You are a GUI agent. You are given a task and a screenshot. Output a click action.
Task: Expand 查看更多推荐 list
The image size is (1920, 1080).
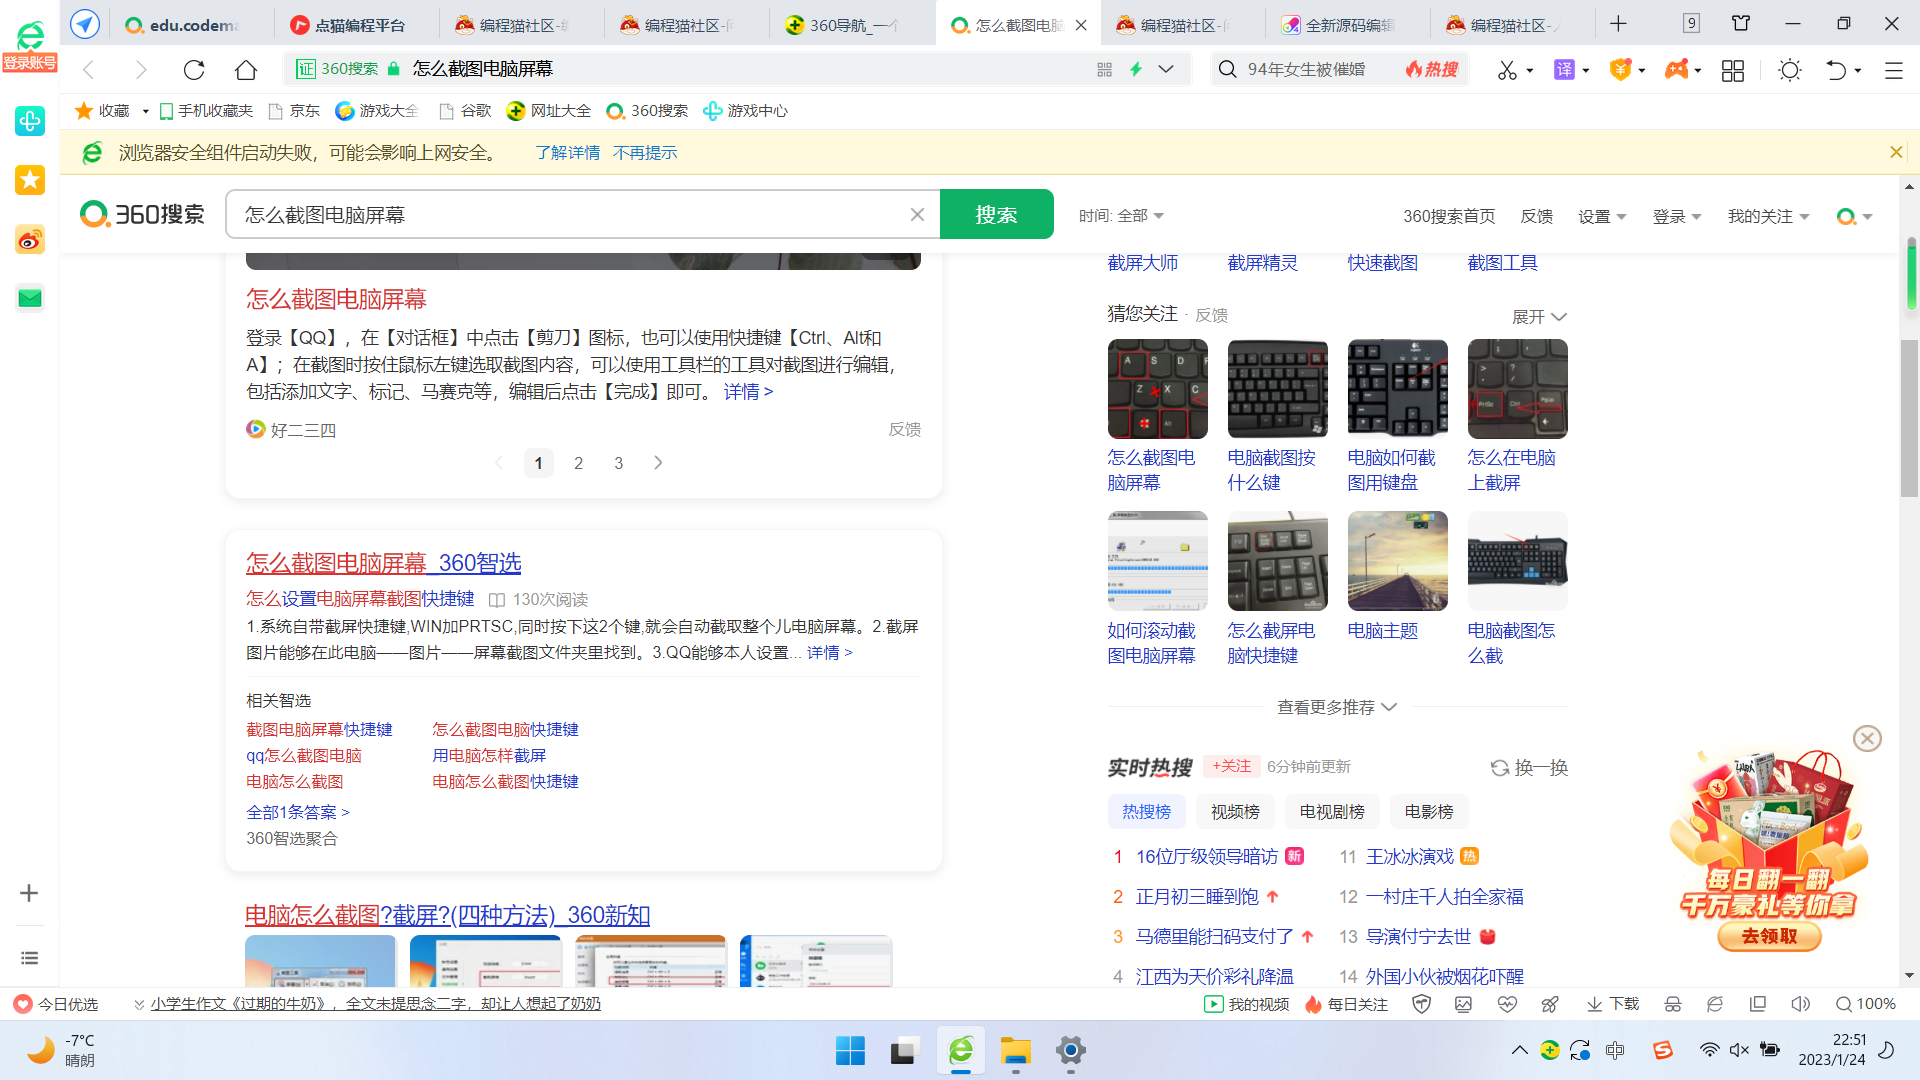[1337, 707]
